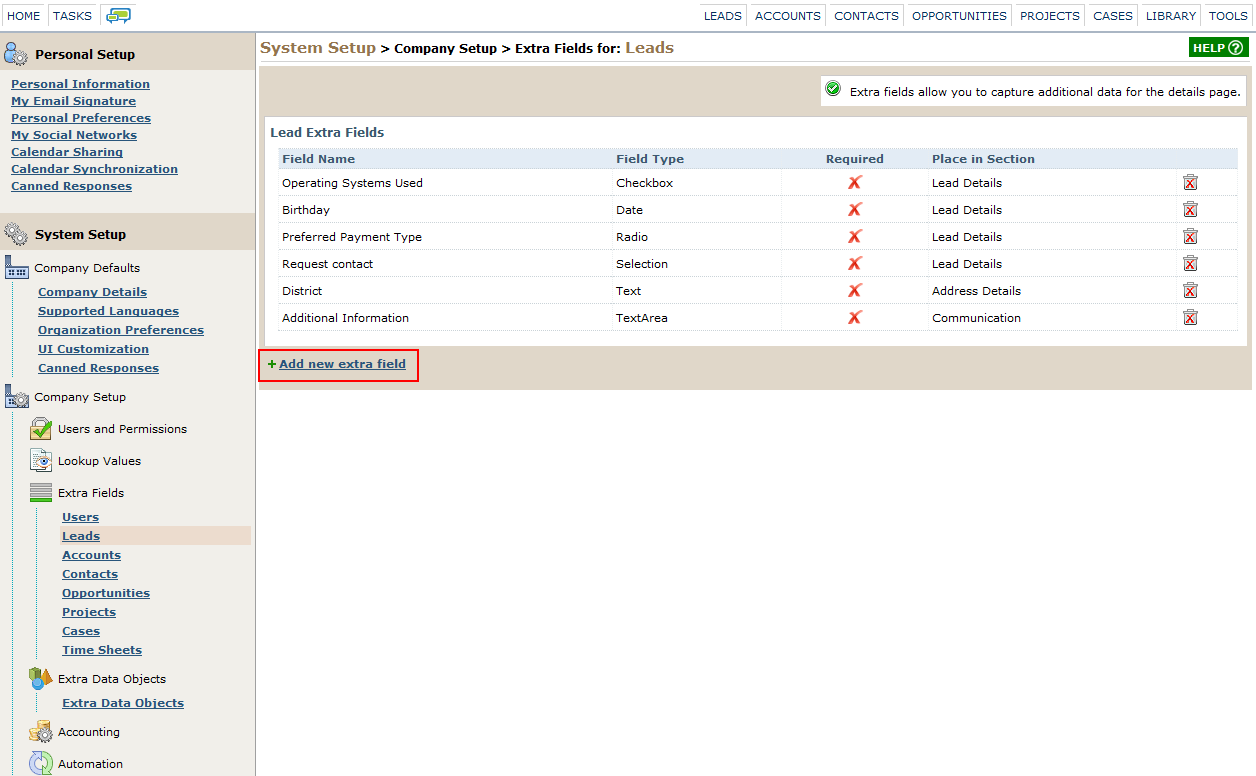Open the LIBRARY tab
Image resolution: width=1256 pixels, height=776 pixels.
click(1171, 16)
